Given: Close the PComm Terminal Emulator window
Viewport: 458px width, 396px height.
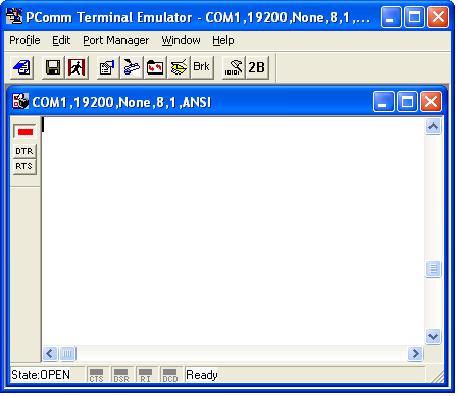Looking at the screenshot, I should [438, 17].
